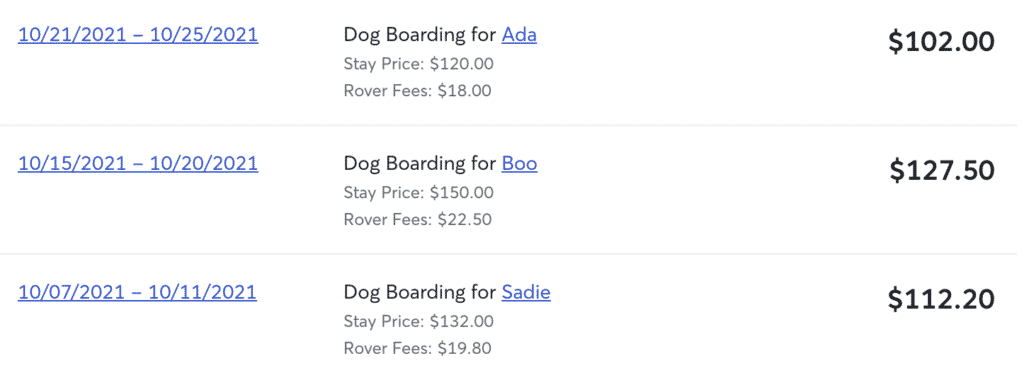The width and height of the screenshot is (1024, 368).
Task: Click the Stay Price: $120.00 line
Action: [419, 64]
